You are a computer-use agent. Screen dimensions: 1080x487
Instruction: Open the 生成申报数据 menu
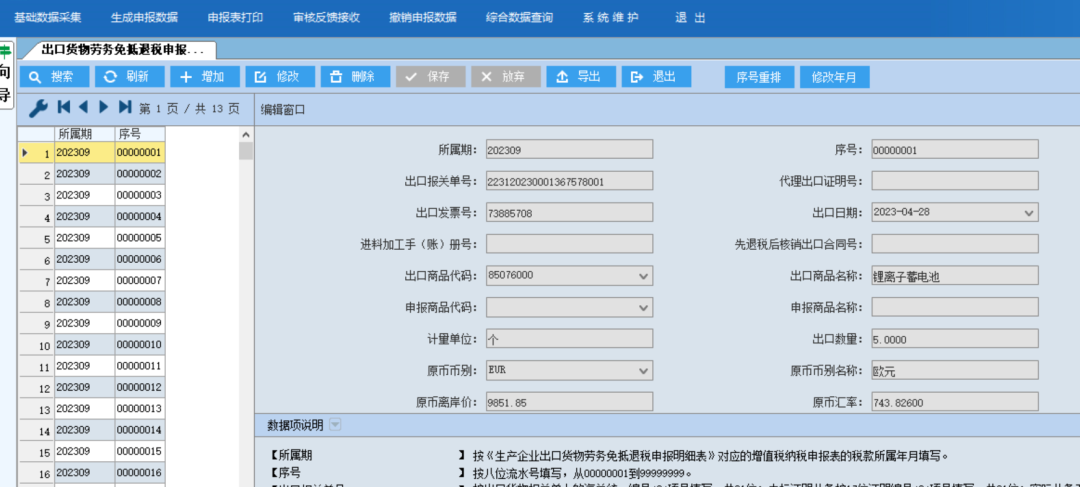144,18
